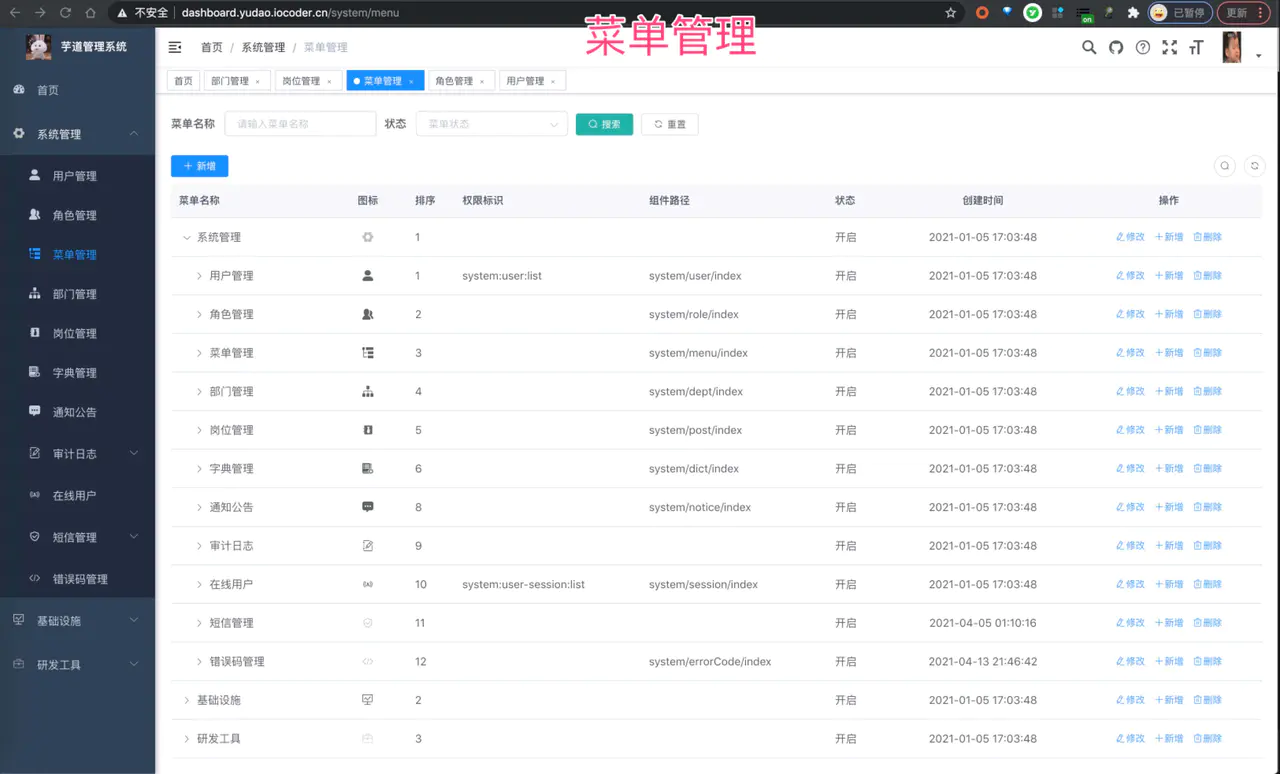Viewport: 1280px width, 774px height.
Task: Collapse sidebar with the hamburger icon
Action: click(x=175, y=47)
